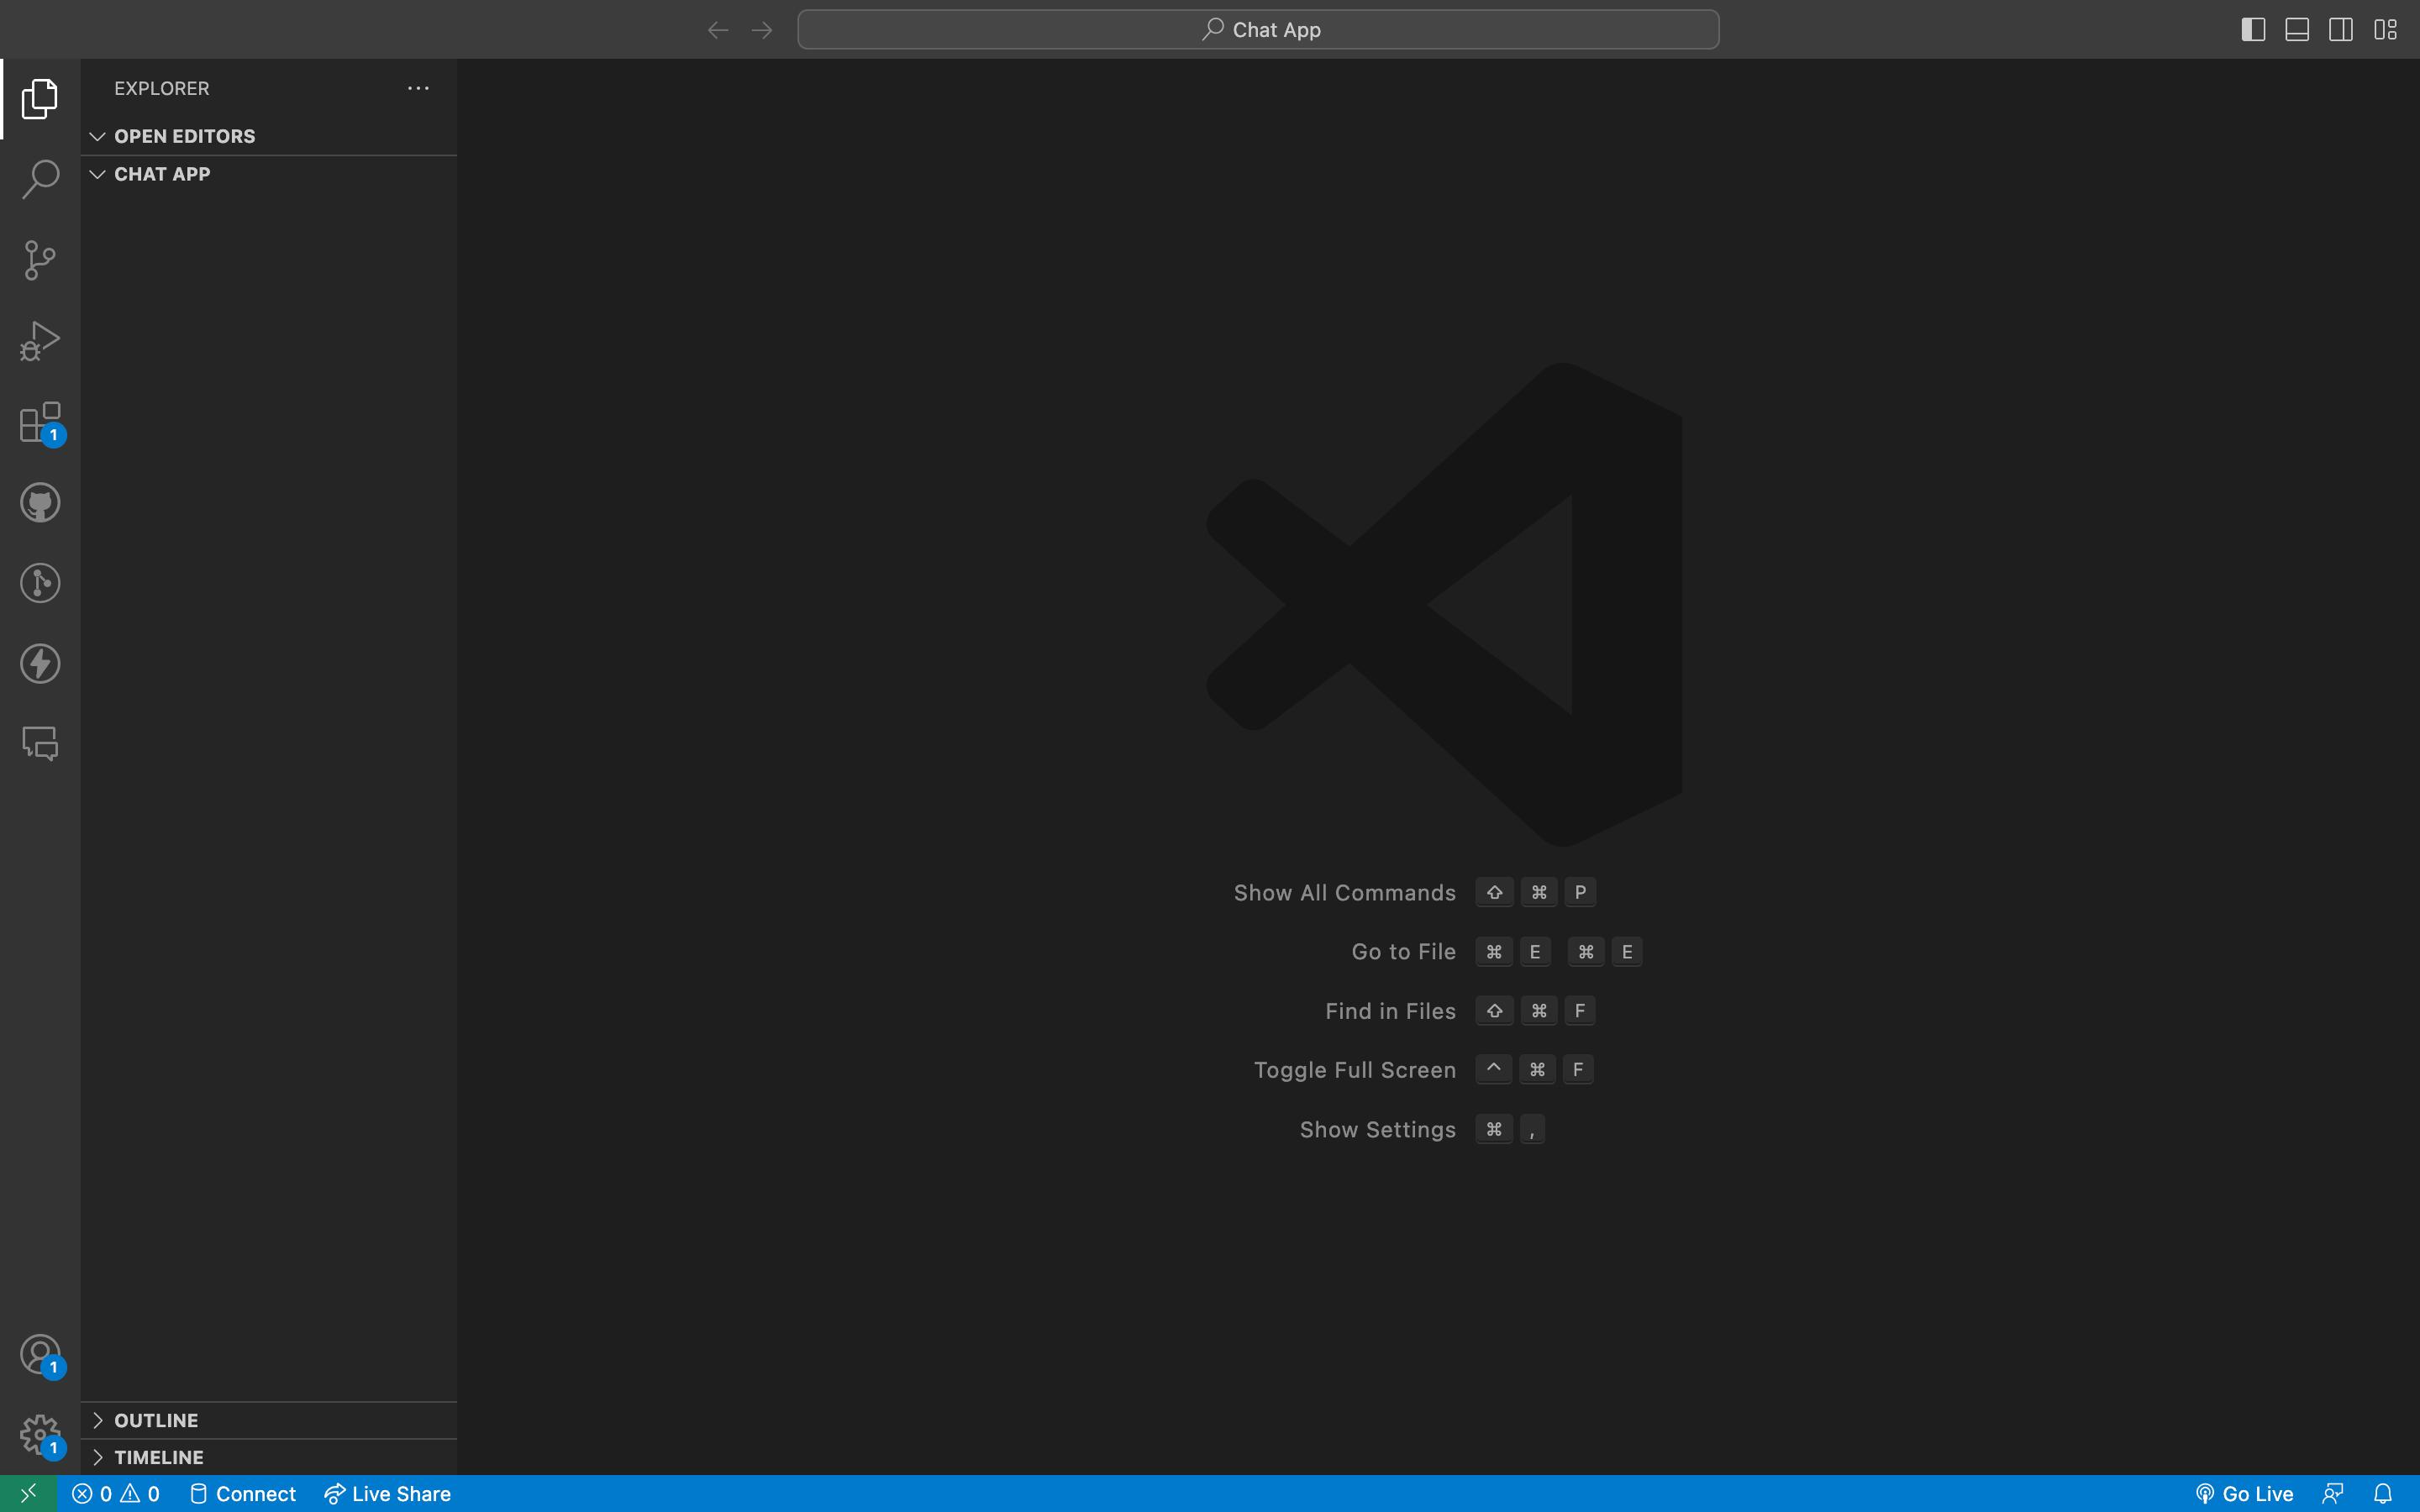Start a Live Share session
Screen dimensions: 2420x1512
[388, 1493]
